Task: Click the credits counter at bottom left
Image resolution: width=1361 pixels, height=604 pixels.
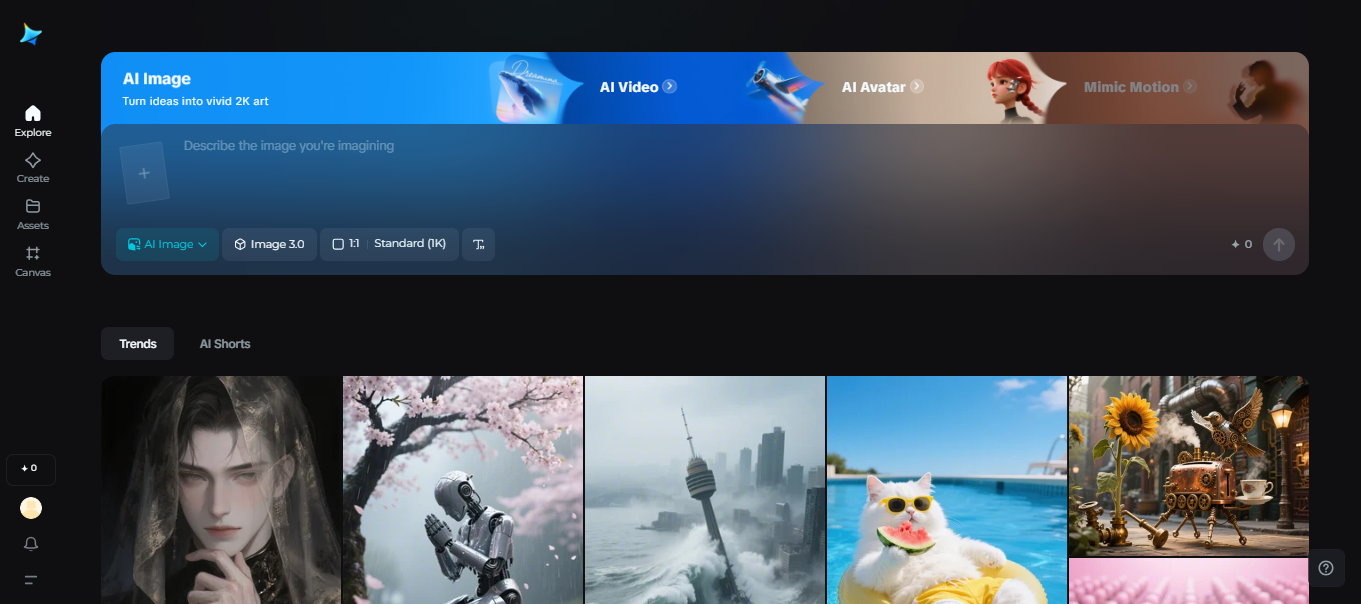Action: [x=30, y=468]
